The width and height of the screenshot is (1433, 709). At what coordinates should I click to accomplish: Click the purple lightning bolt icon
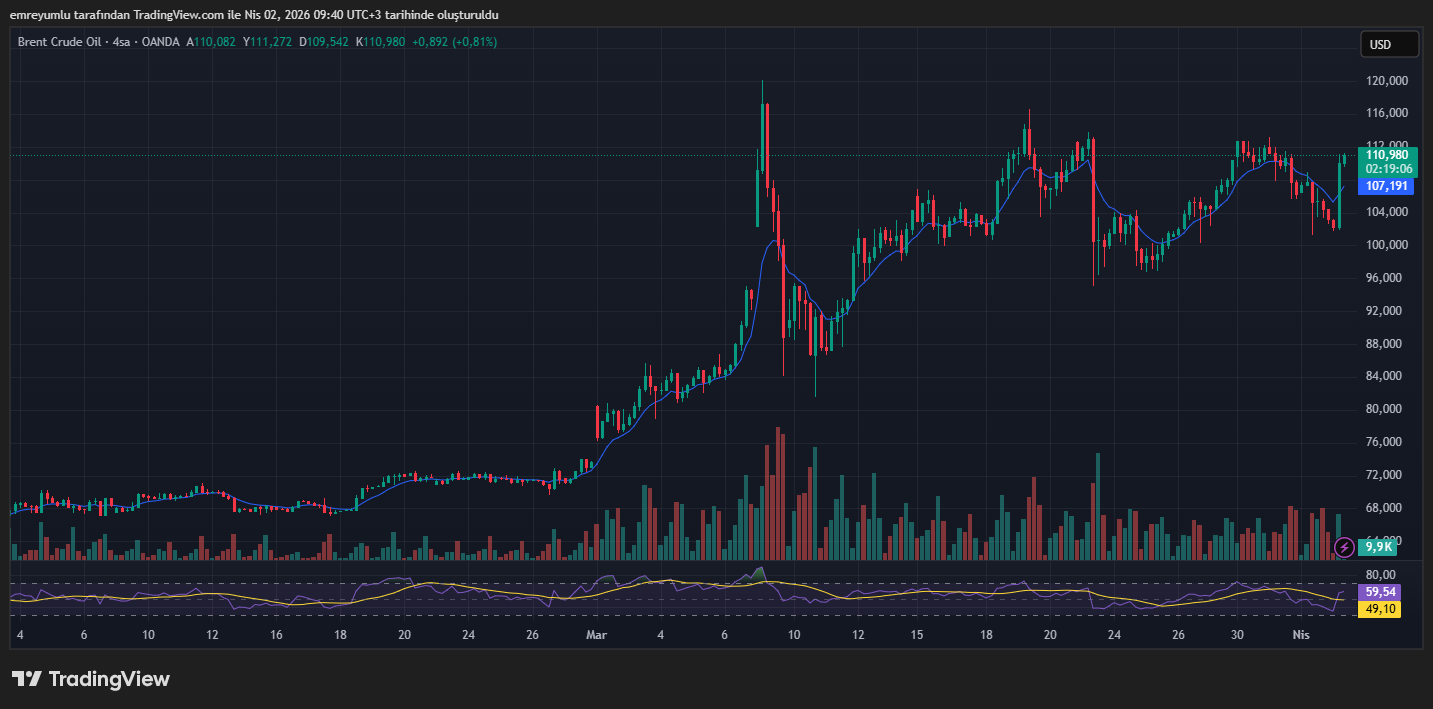1345,547
